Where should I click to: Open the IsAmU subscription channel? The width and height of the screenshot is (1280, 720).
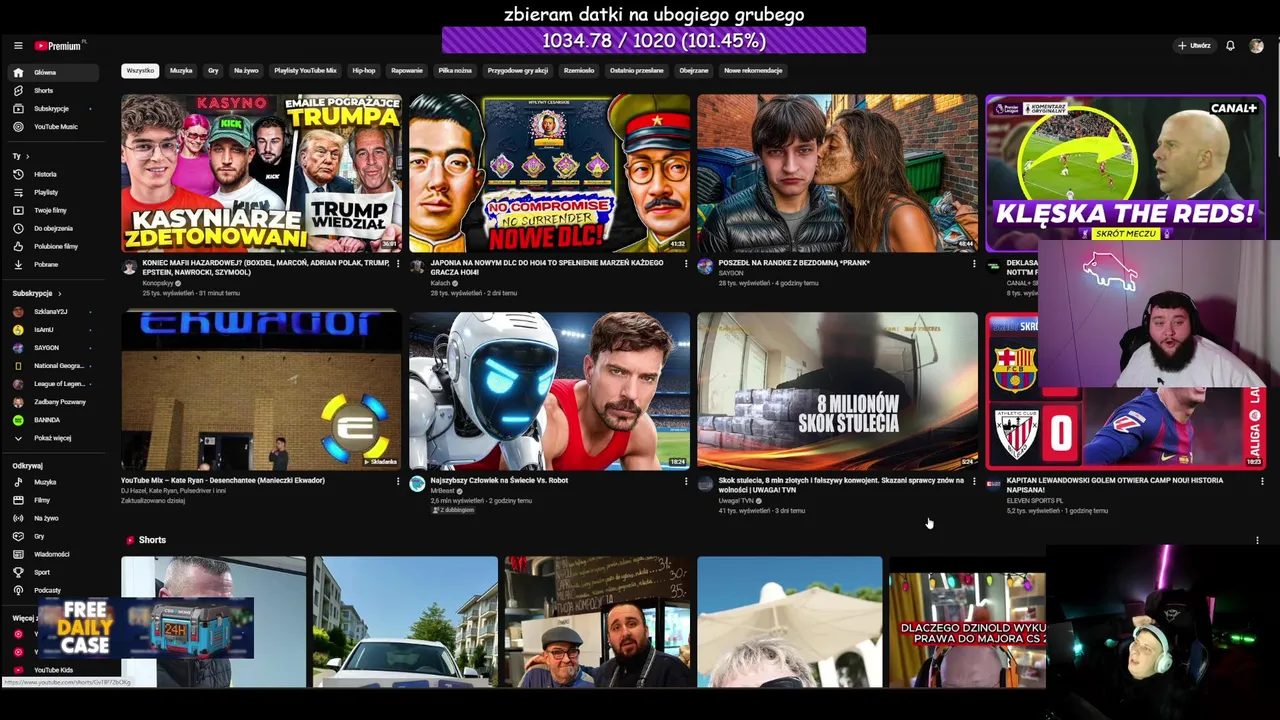(x=53, y=330)
